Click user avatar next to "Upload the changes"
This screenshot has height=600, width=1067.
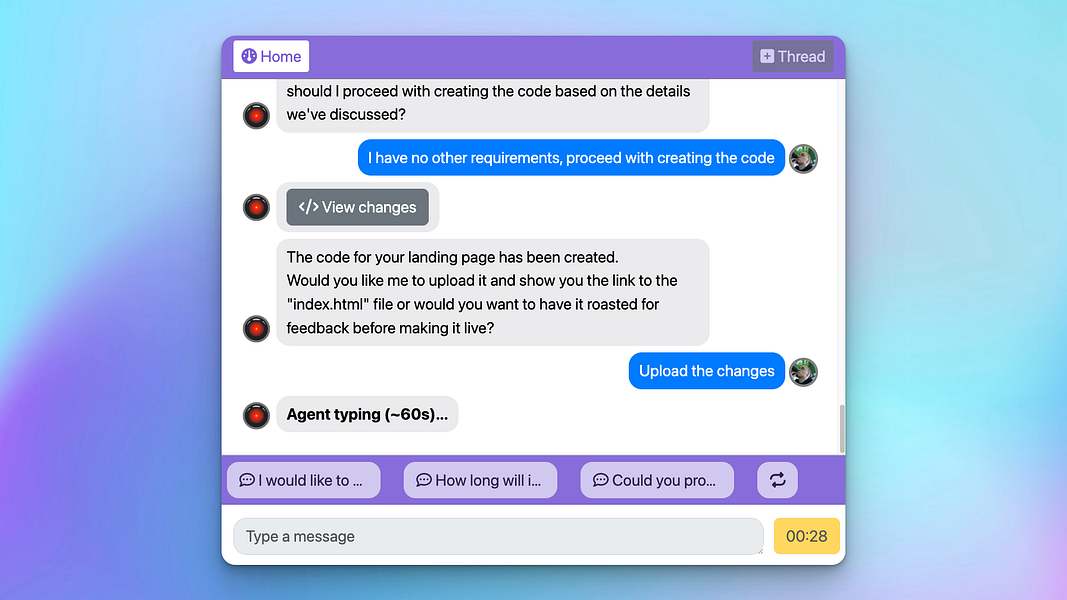coord(803,372)
